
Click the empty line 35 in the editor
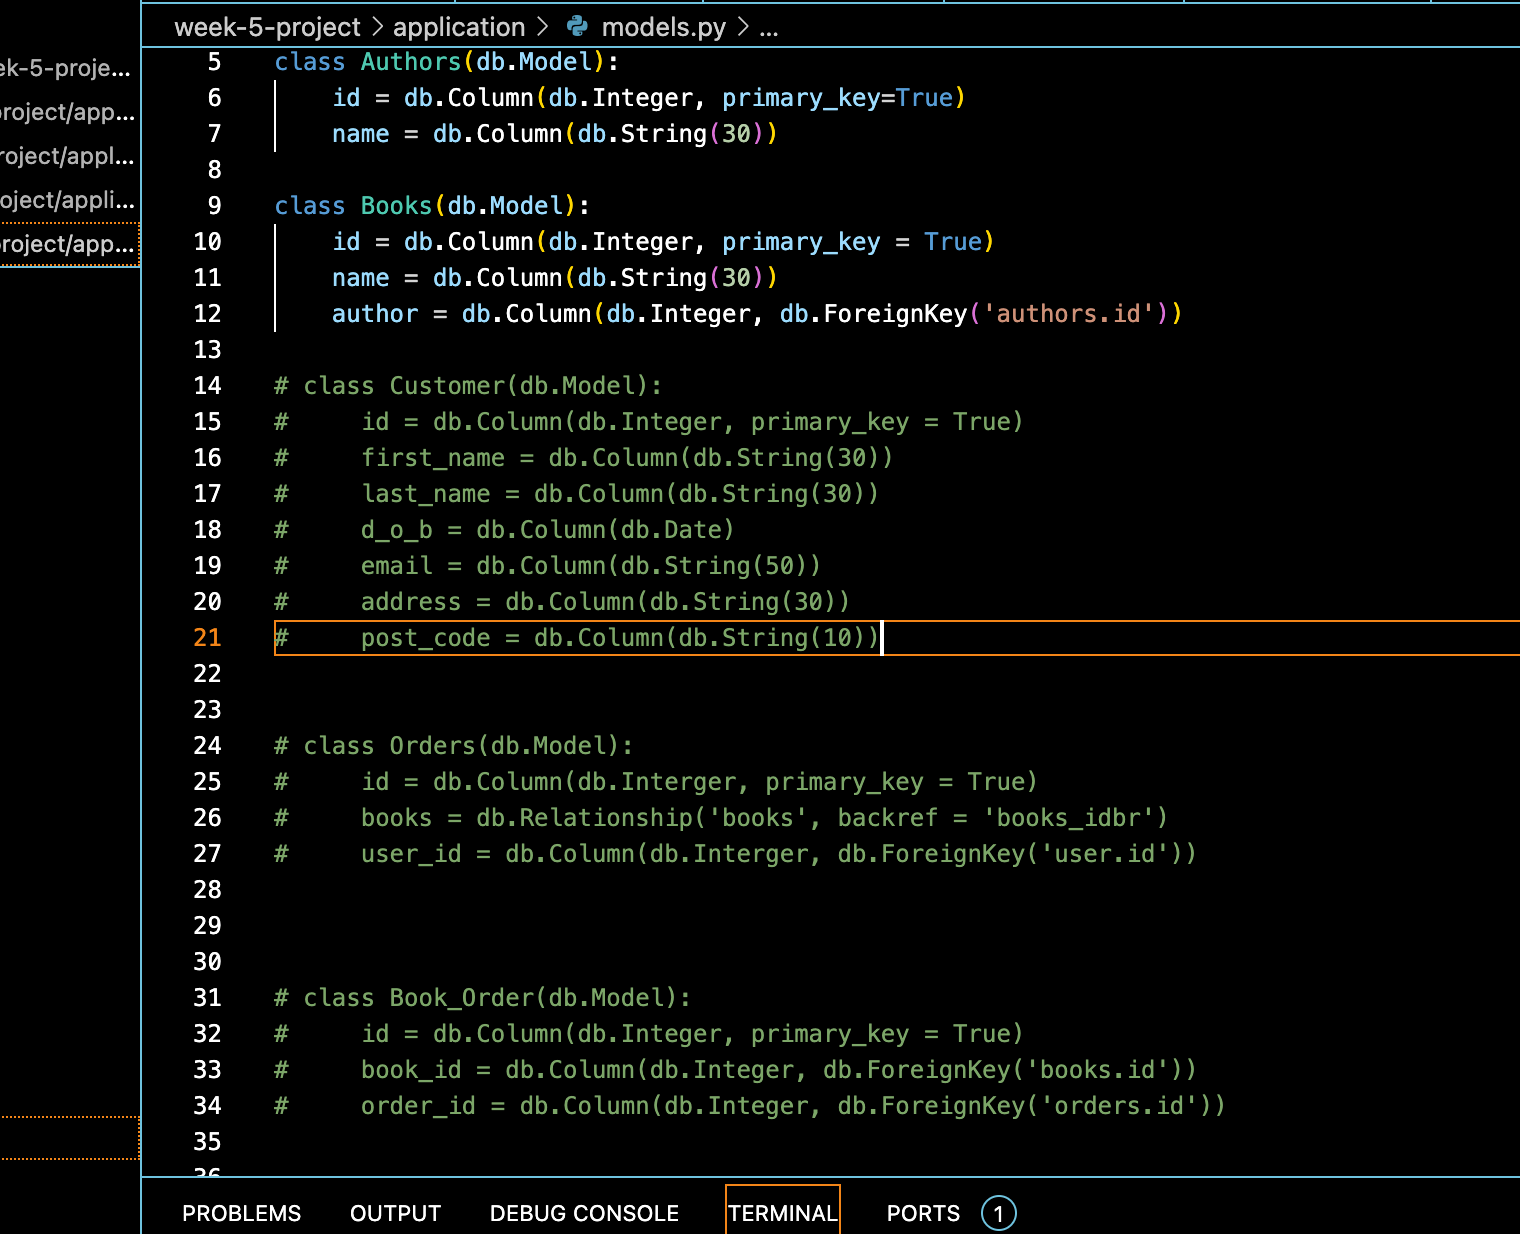897,1142
